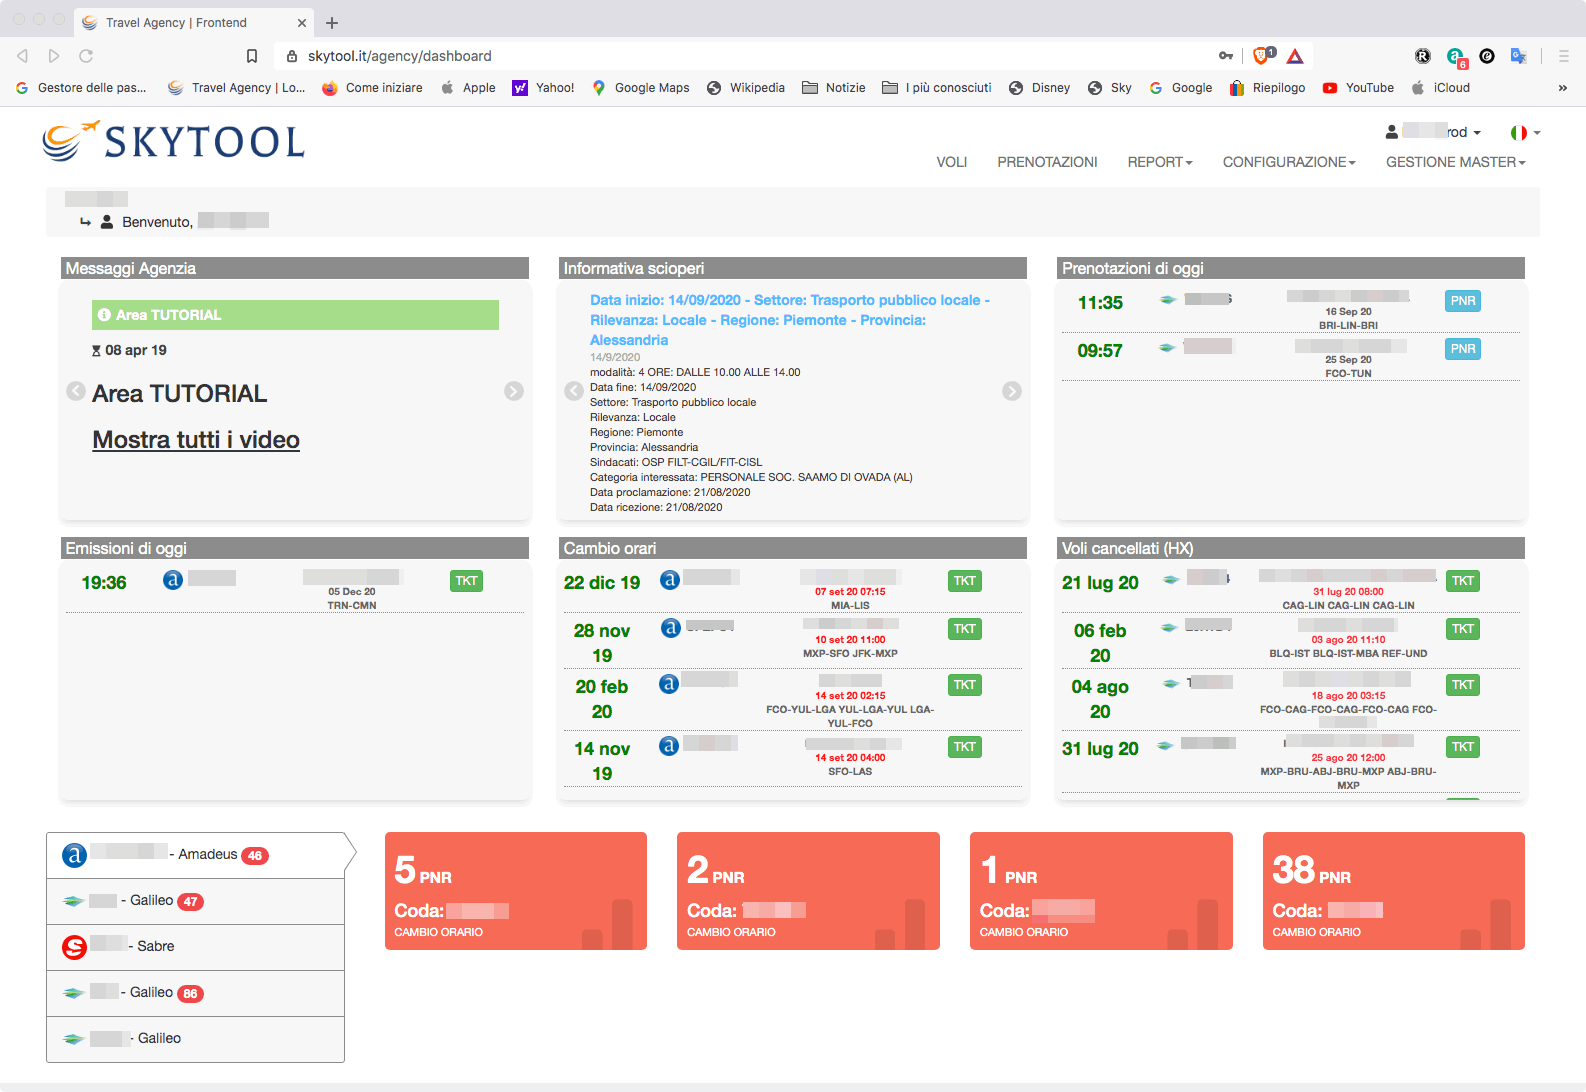
Task: Click the Brave shields icon
Action: [1263, 56]
